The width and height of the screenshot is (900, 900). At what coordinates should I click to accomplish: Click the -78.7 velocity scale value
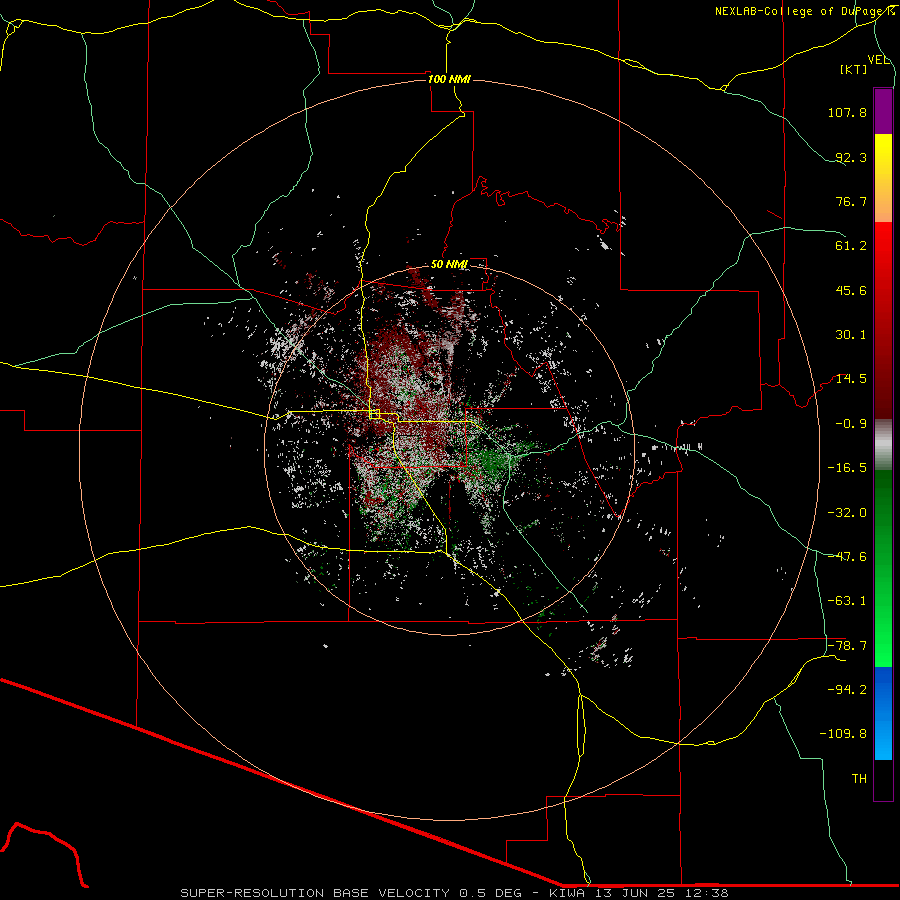click(x=847, y=646)
